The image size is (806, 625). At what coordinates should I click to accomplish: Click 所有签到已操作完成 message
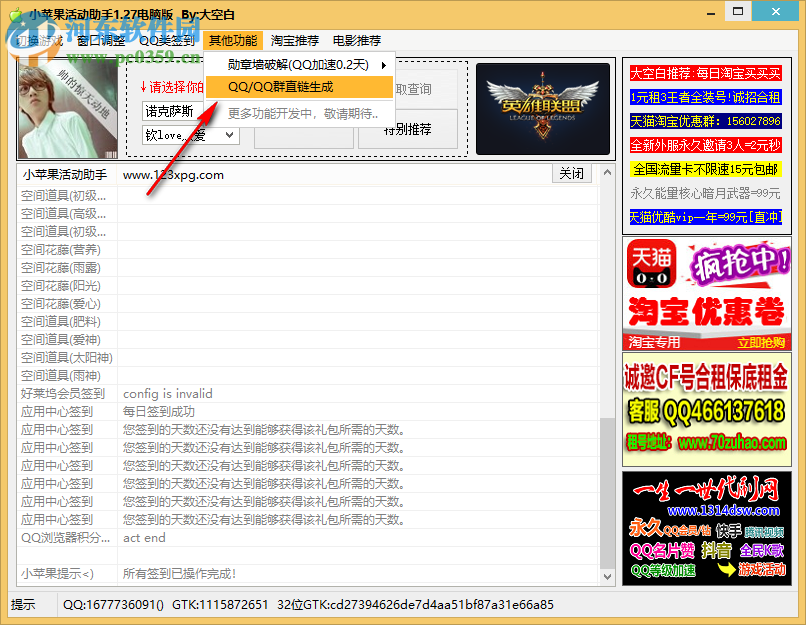(x=179, y=574)
